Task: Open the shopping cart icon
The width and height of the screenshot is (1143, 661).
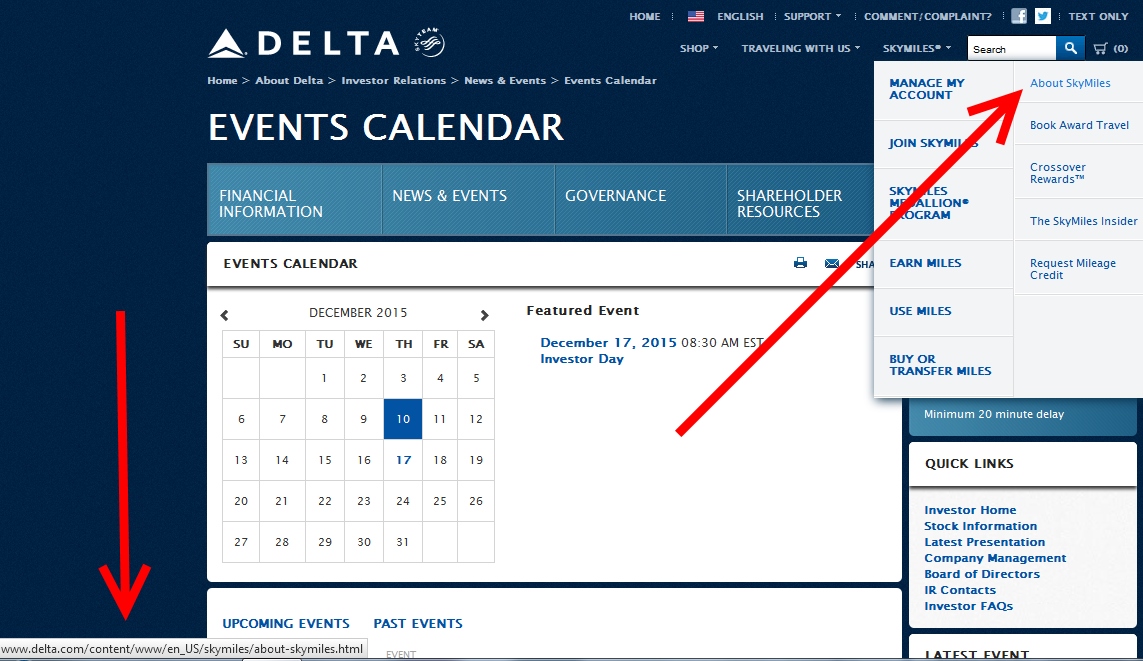Action: (x=1101, y=48)
